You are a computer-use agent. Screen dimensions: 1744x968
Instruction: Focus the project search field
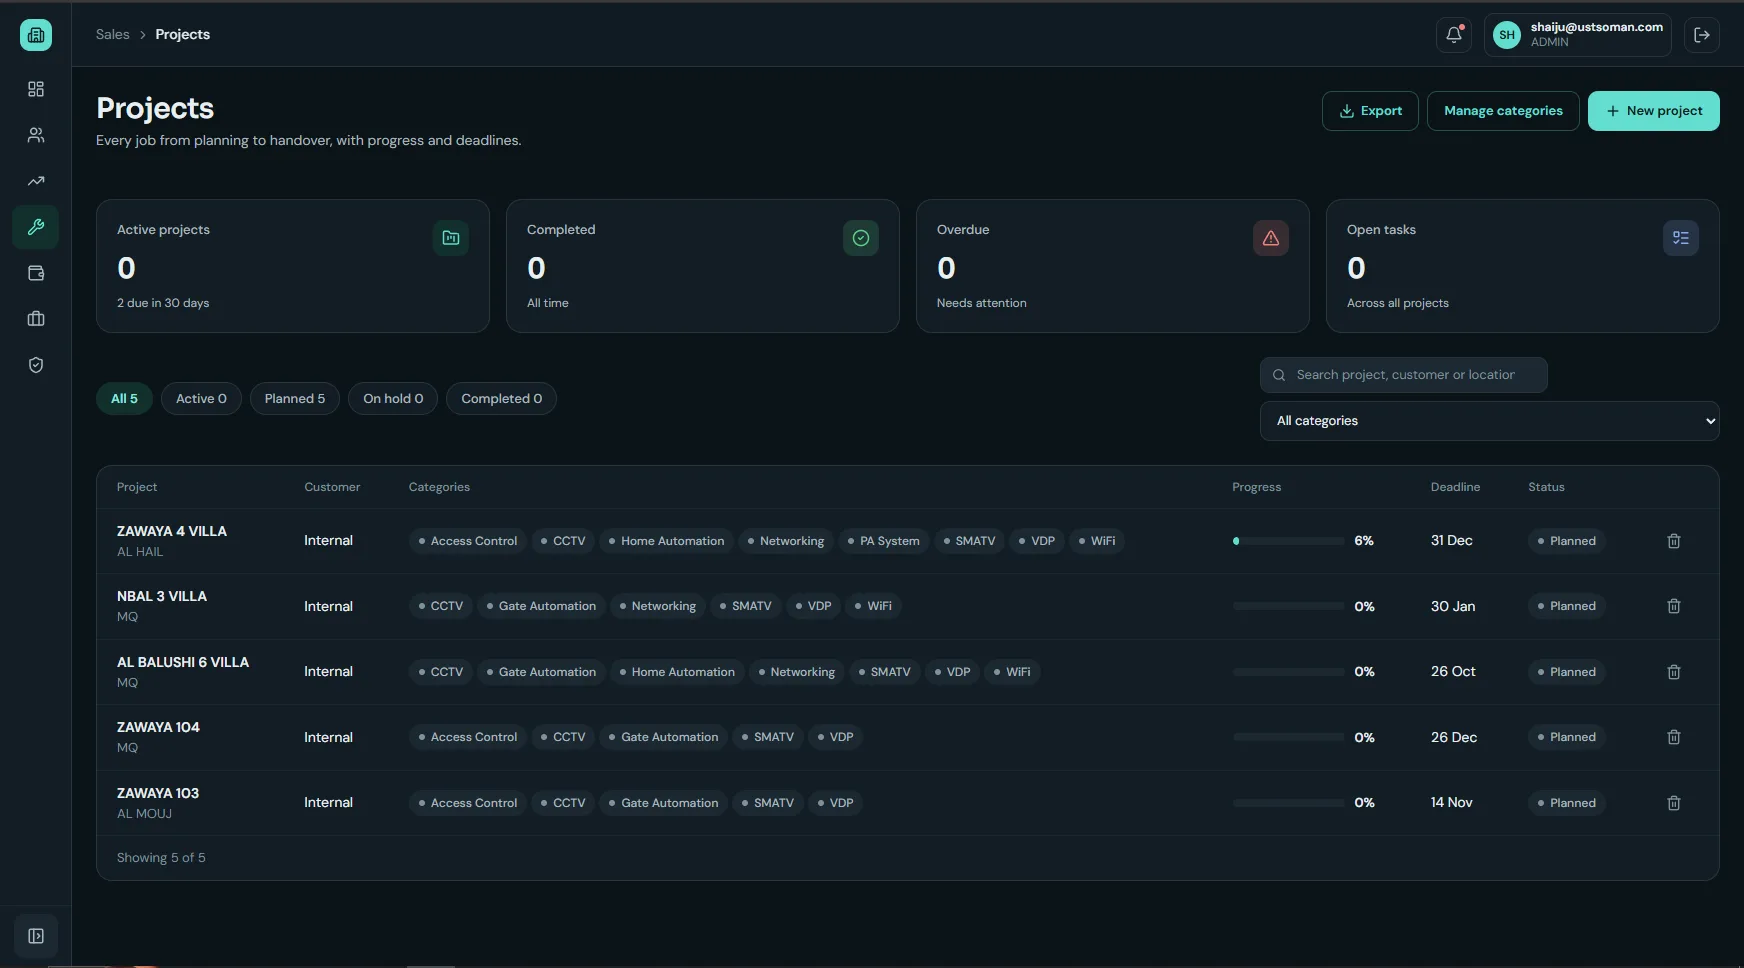pyautogui.click(x=1404, y=375)
